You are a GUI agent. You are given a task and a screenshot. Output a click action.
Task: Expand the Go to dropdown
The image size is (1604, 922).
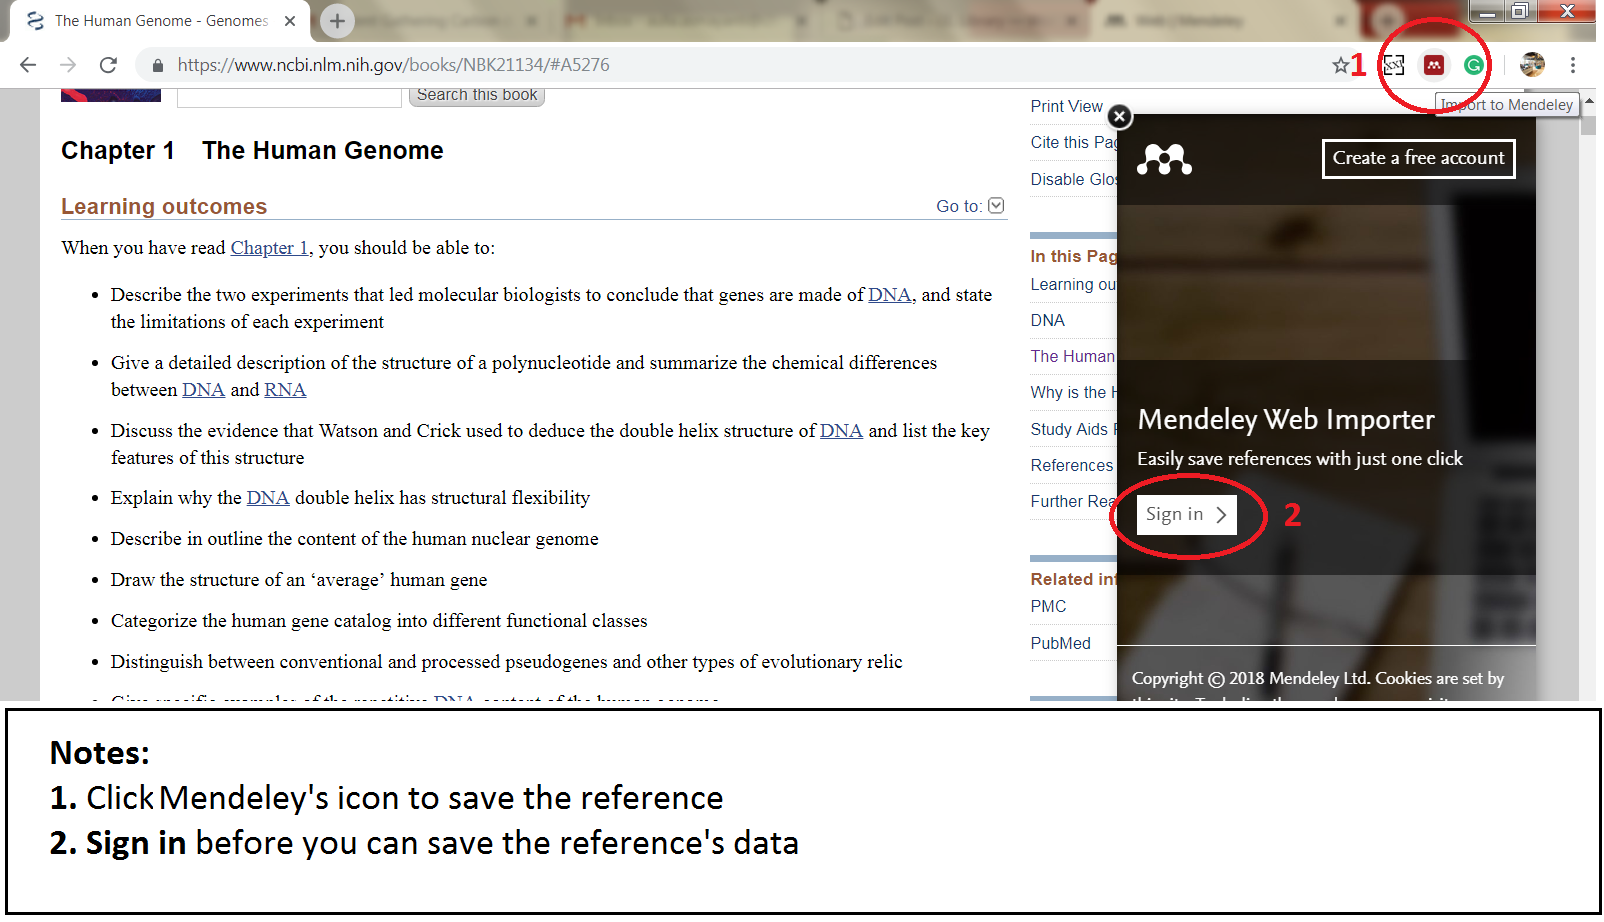point(996,205)
